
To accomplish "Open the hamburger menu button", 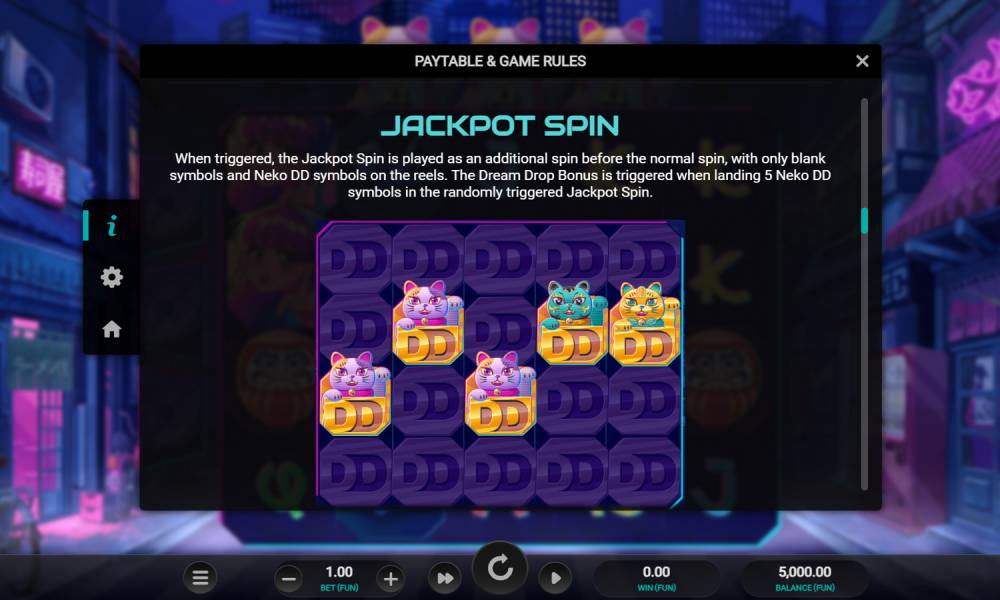I will click(x=200, y=578).
